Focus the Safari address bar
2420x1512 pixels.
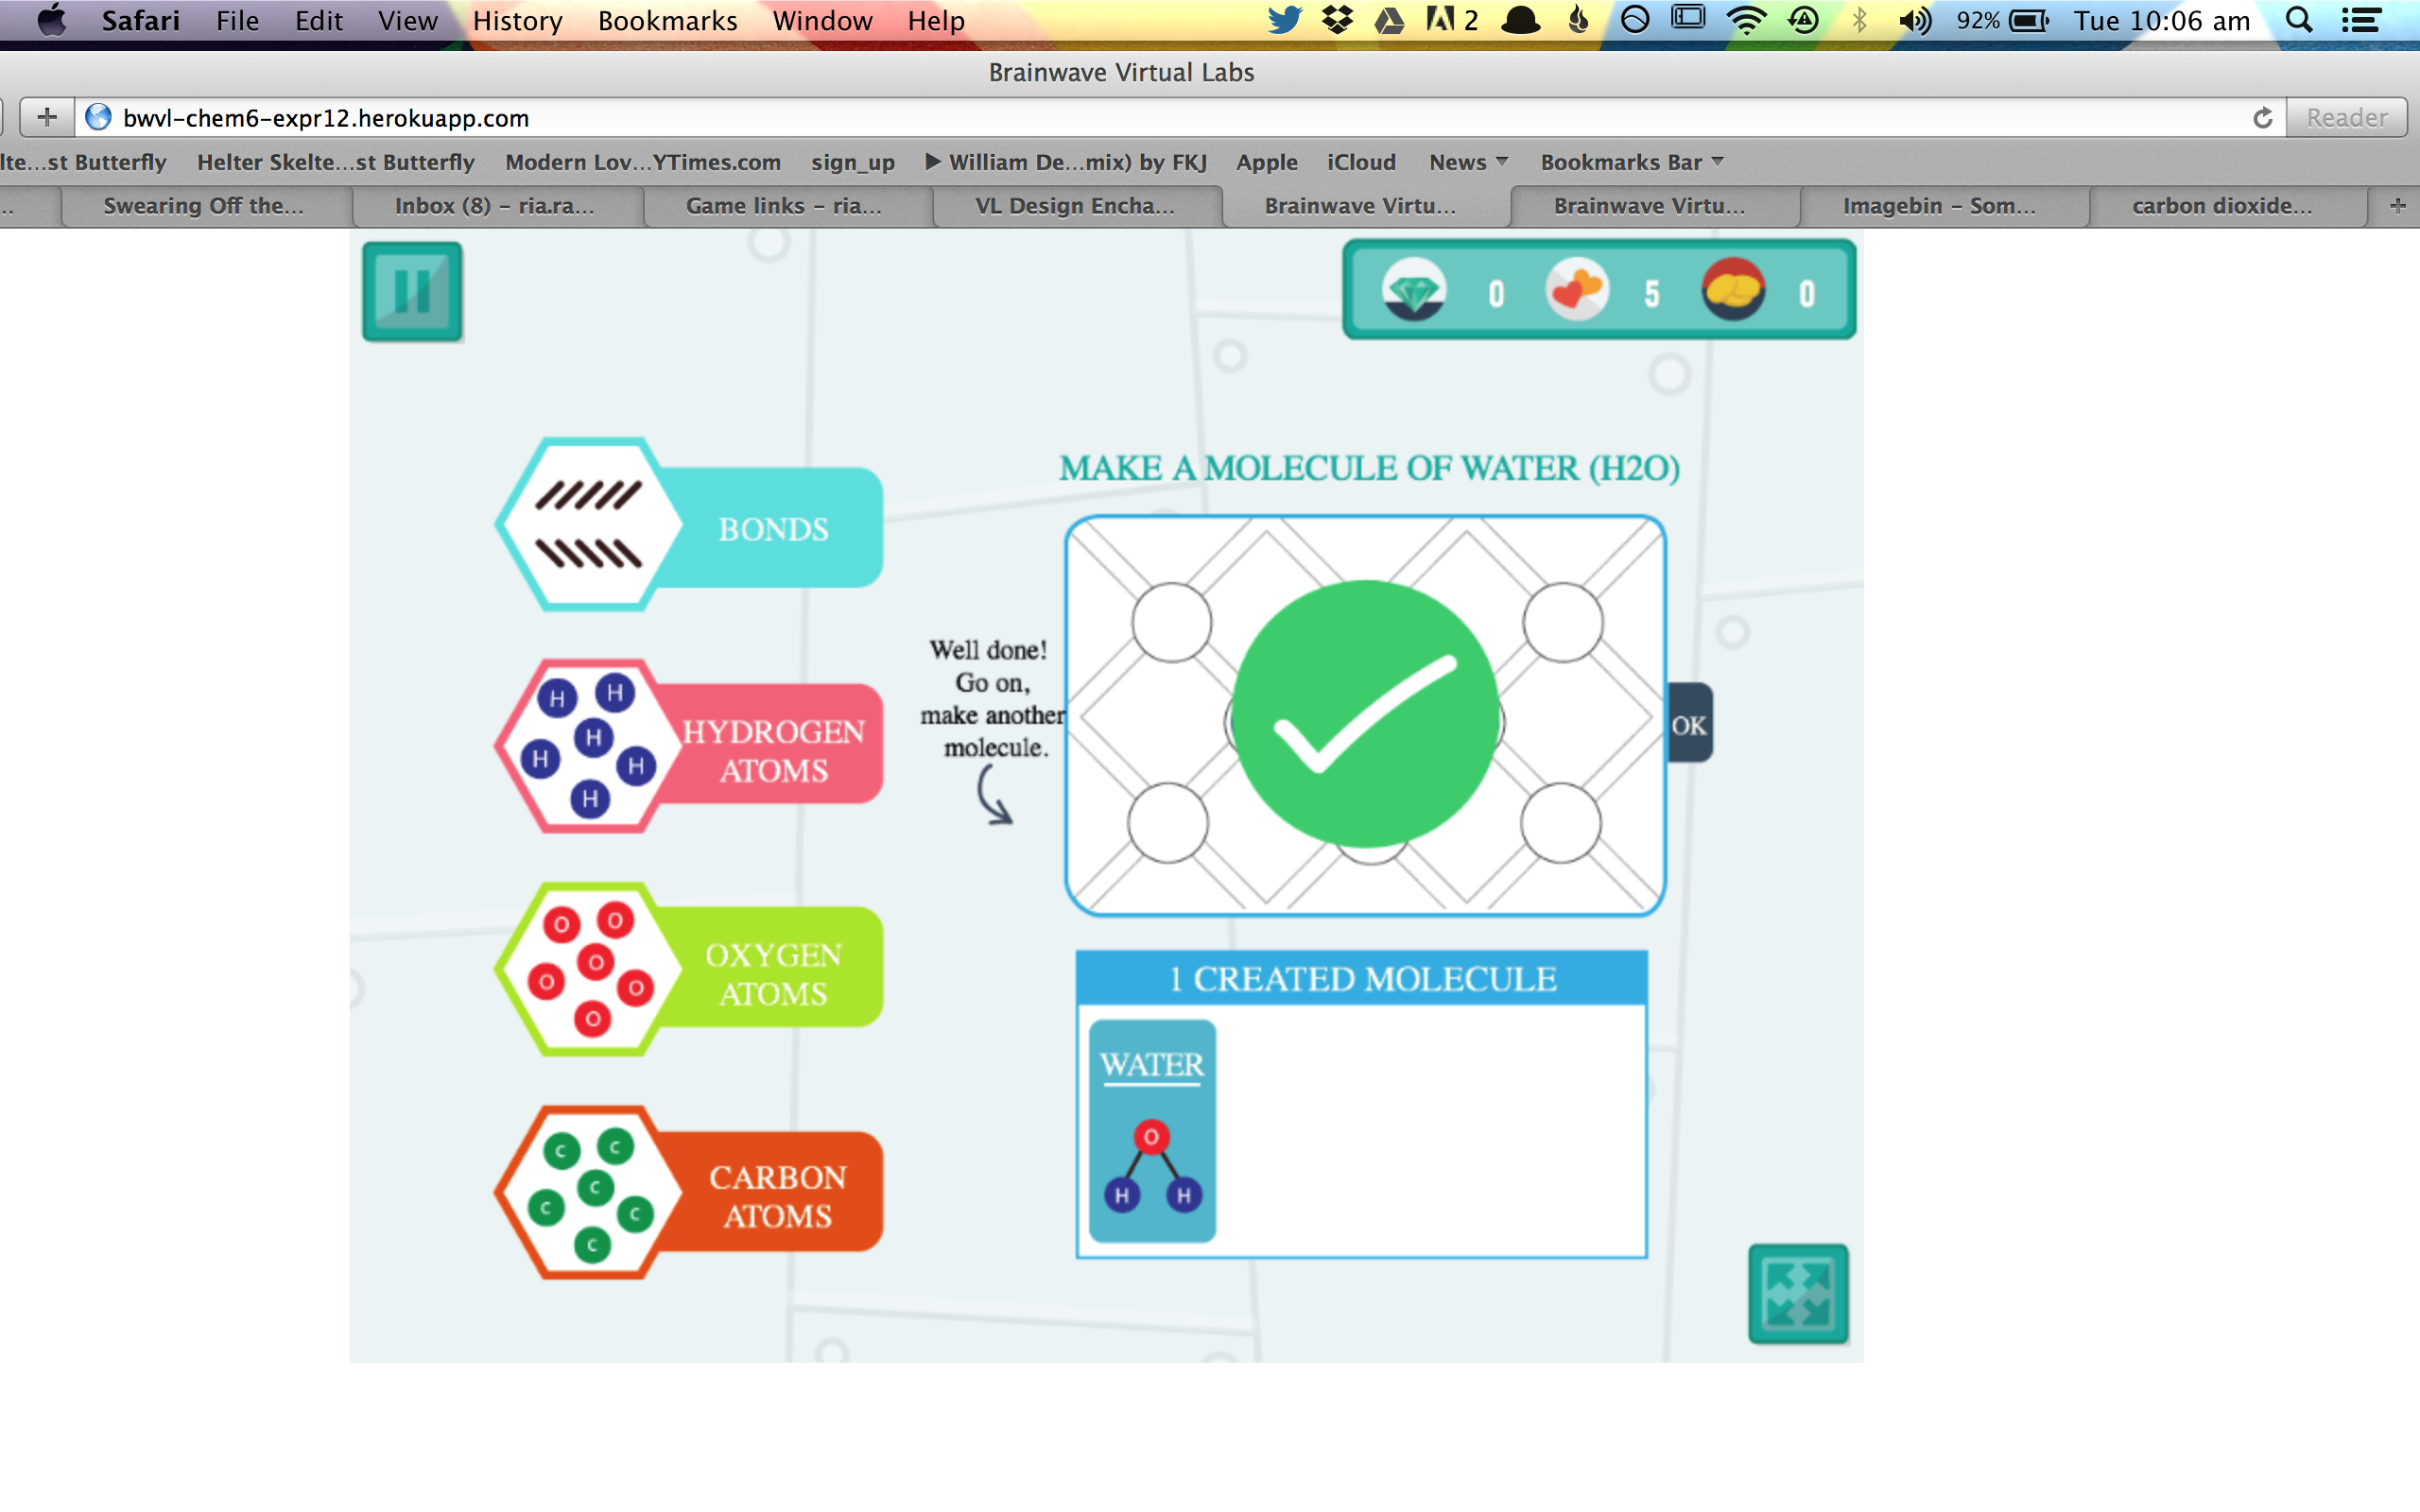coord(1180,118)
